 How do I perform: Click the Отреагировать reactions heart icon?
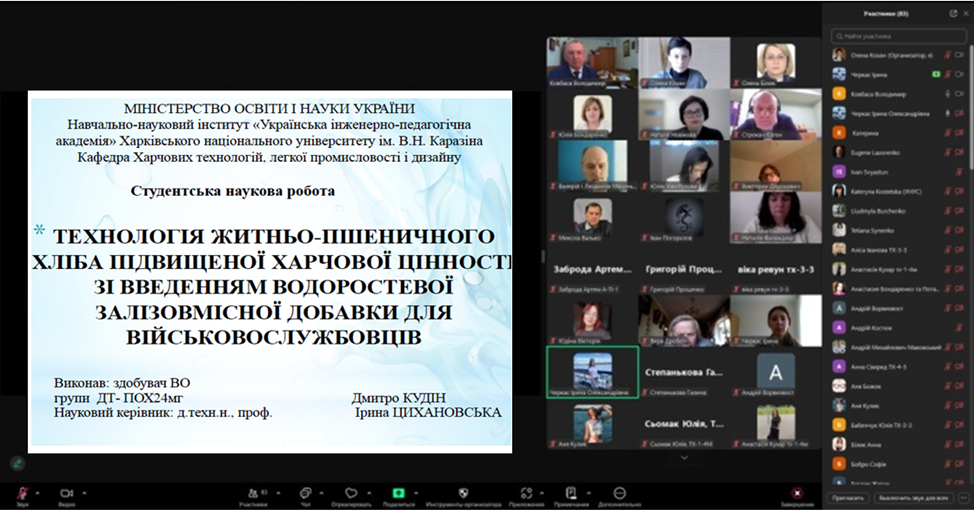pyautogui.click(x=351, y=493)
